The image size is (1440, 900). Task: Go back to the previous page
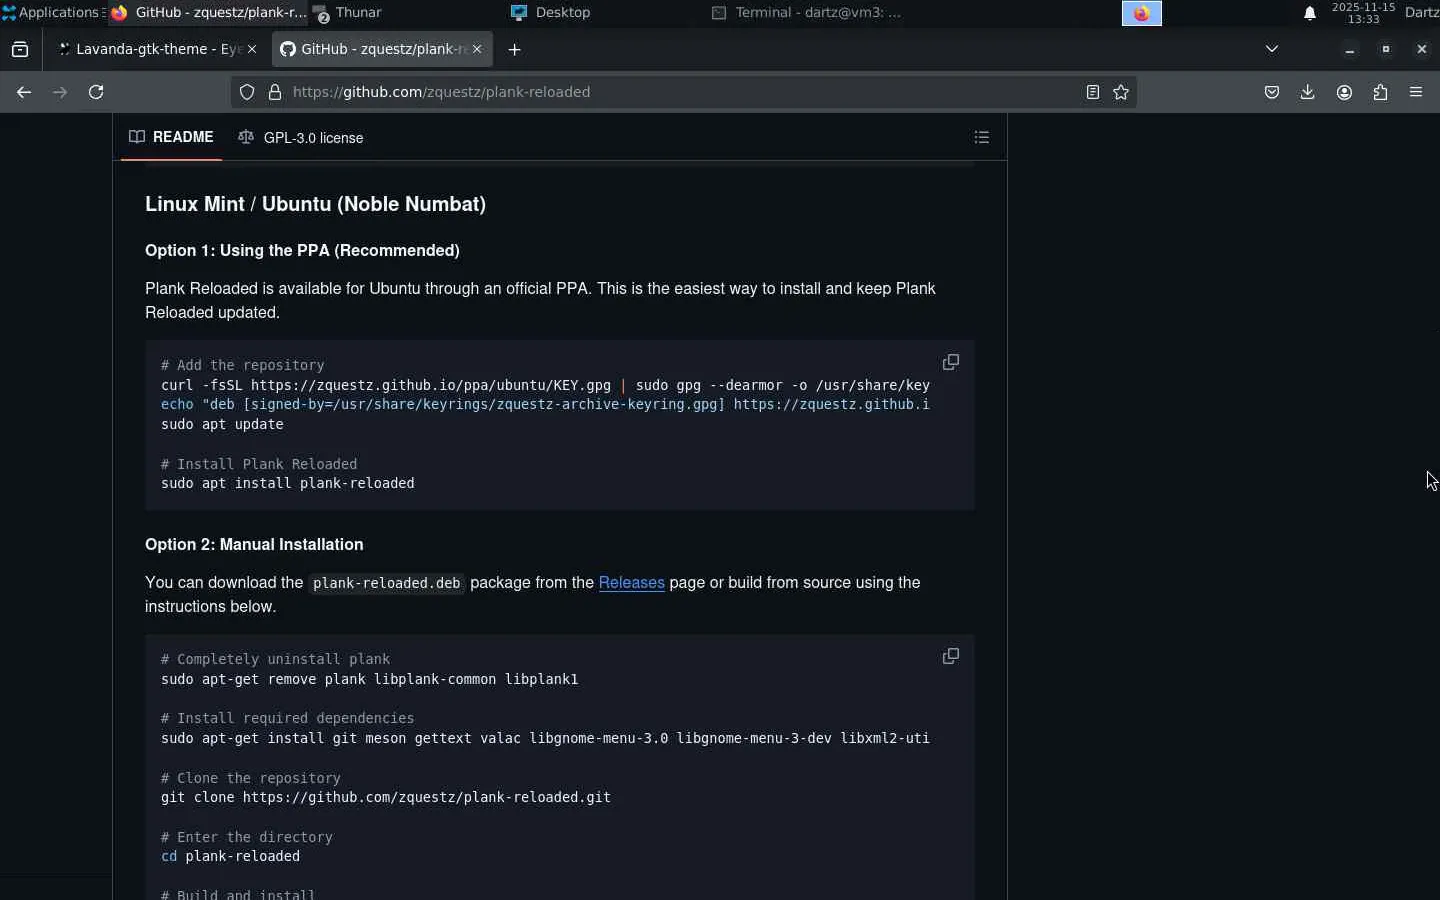(x=24, y=92)
